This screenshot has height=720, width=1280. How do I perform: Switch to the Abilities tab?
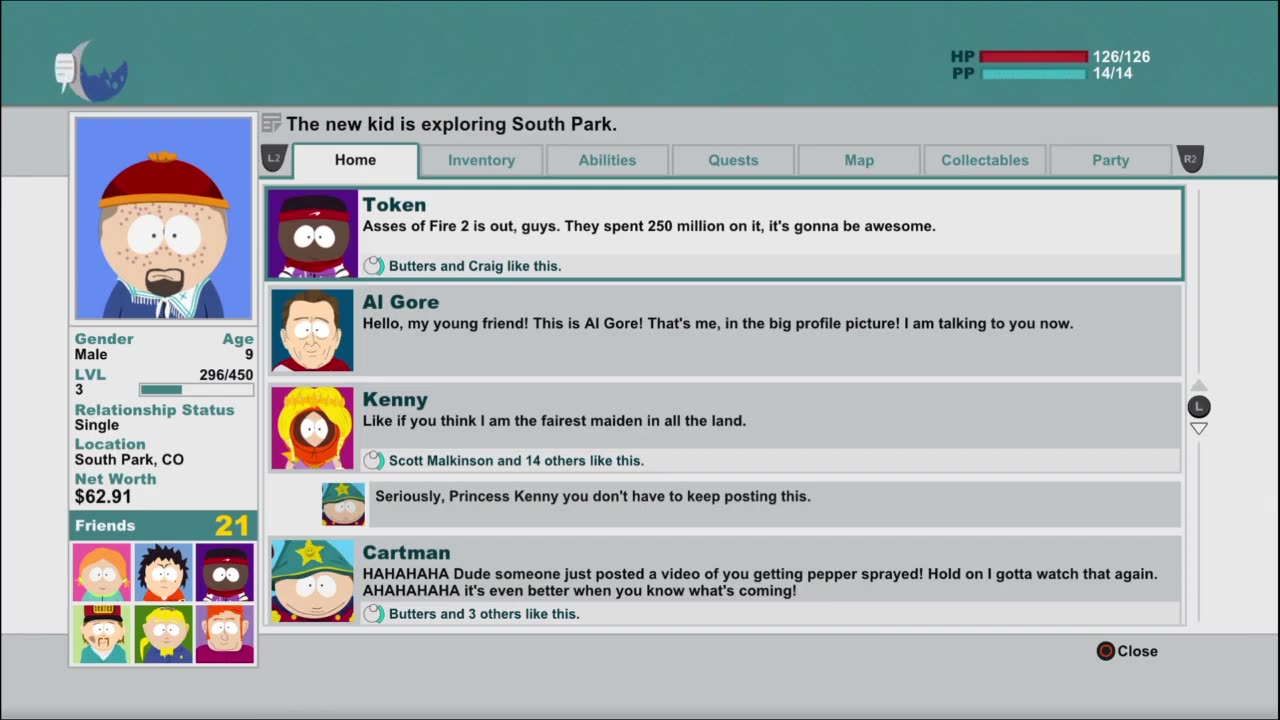coord(607,160)
